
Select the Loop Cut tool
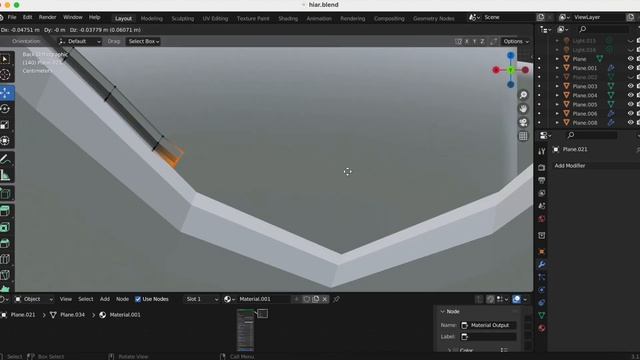(x=5, y=259)
